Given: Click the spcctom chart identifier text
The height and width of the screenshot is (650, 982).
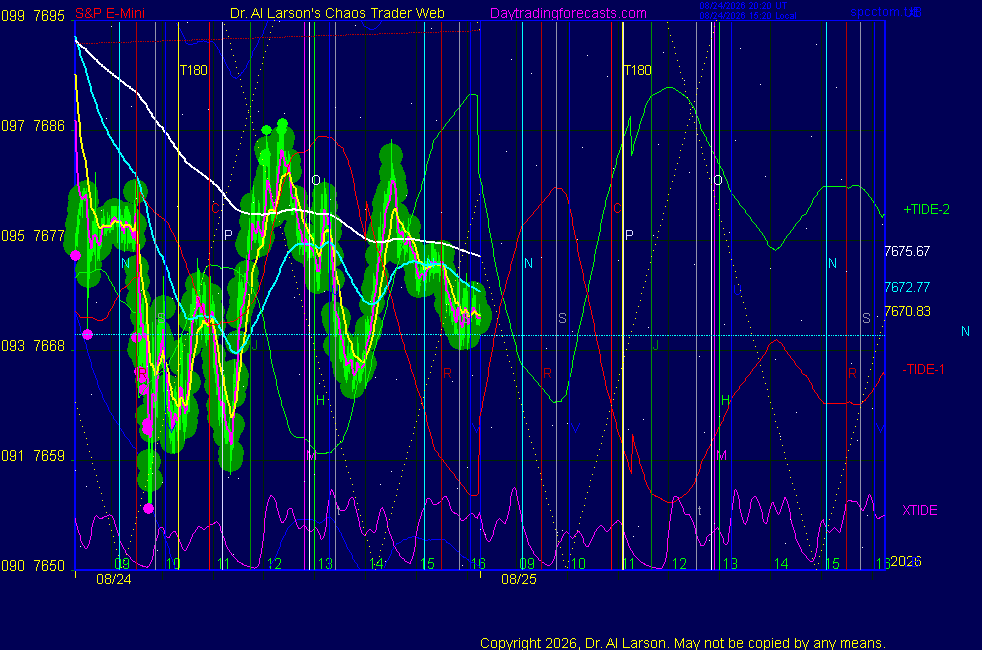Looking at the screenshot, I should (x=886, y=12).
